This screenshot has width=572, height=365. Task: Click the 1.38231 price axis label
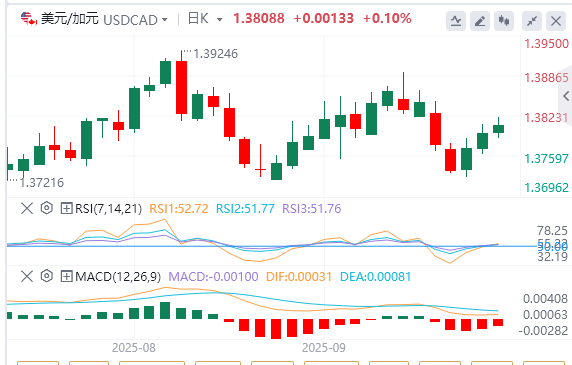tap(546, 118)
